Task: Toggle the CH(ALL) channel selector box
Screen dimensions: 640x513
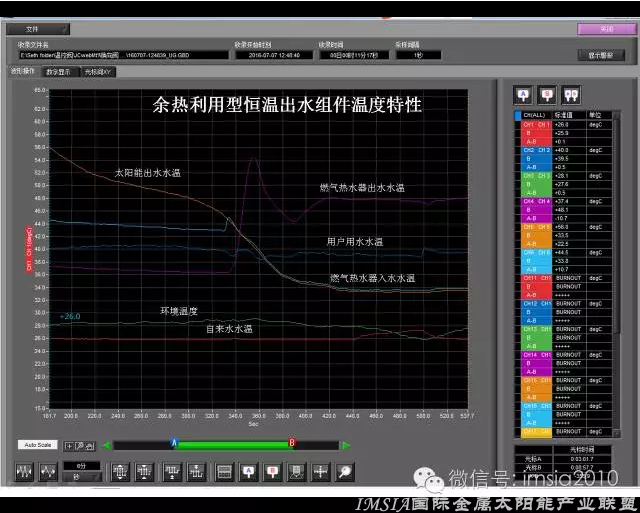Action: [x=518, y=116]
